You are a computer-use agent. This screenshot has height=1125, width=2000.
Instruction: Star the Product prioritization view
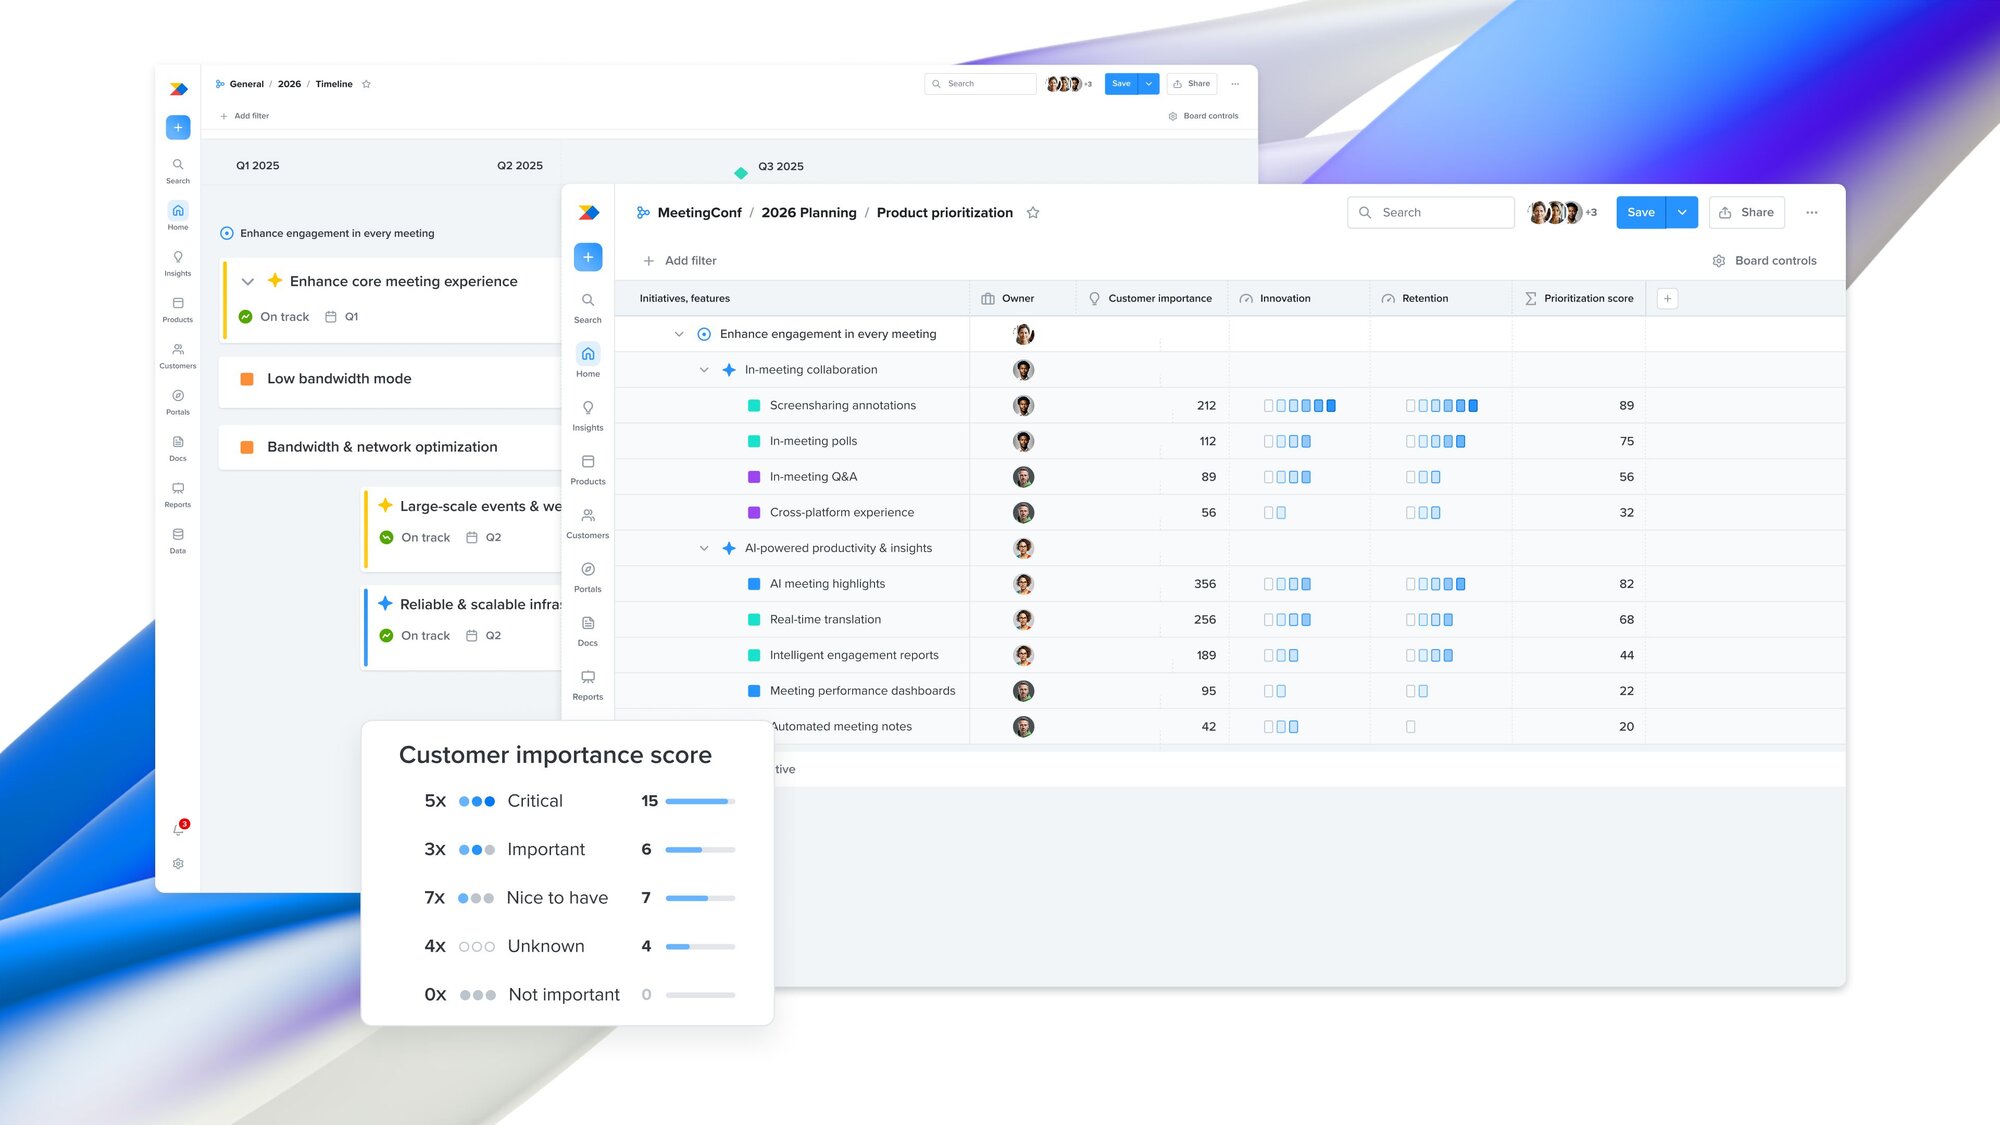pos(1033,212)
